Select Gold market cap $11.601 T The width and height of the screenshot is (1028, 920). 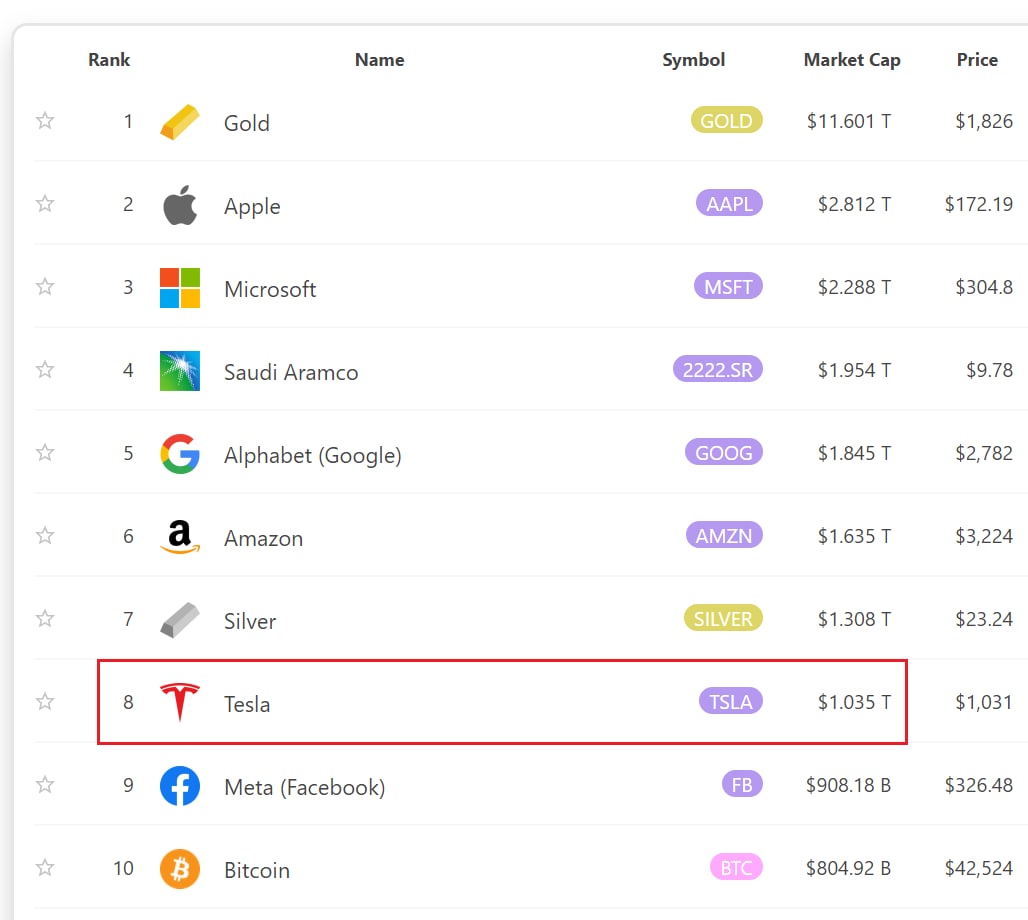click(849, 121)
